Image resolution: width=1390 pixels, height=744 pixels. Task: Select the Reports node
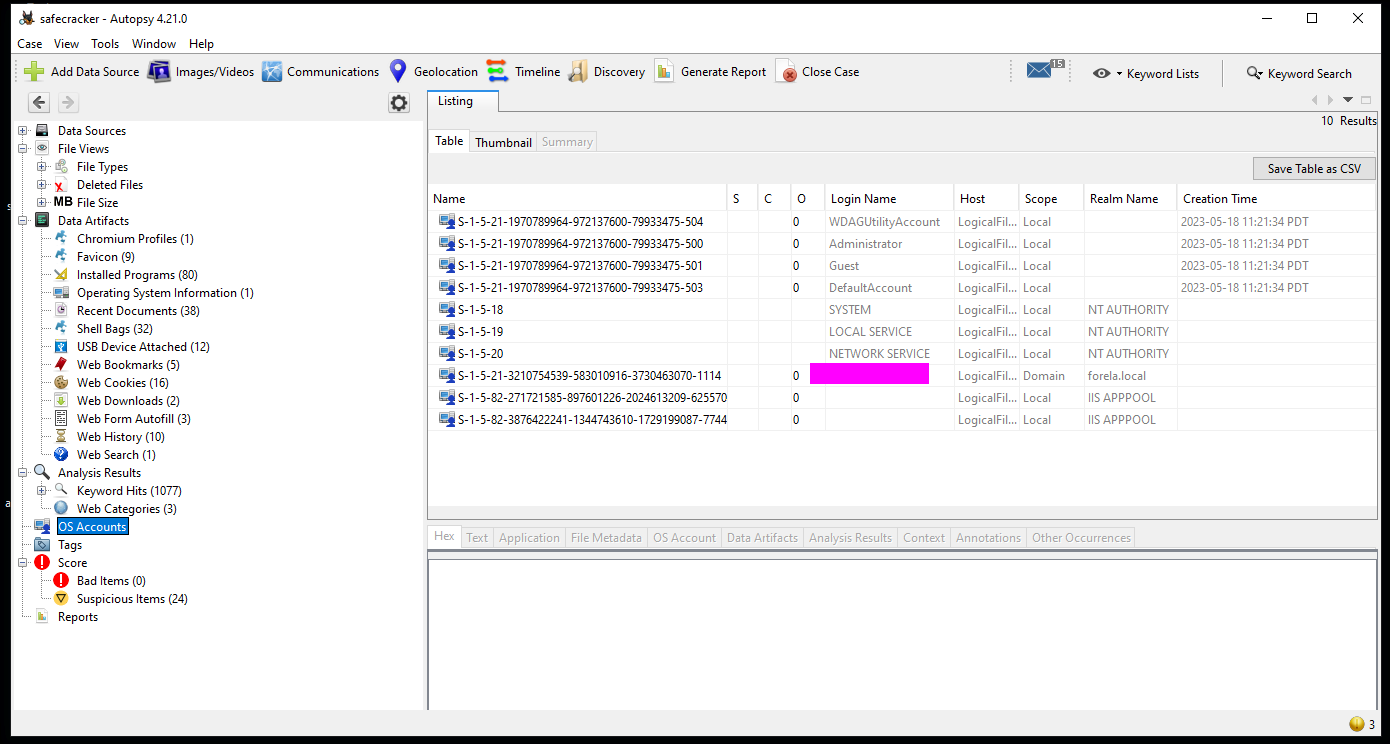point(77,617)
